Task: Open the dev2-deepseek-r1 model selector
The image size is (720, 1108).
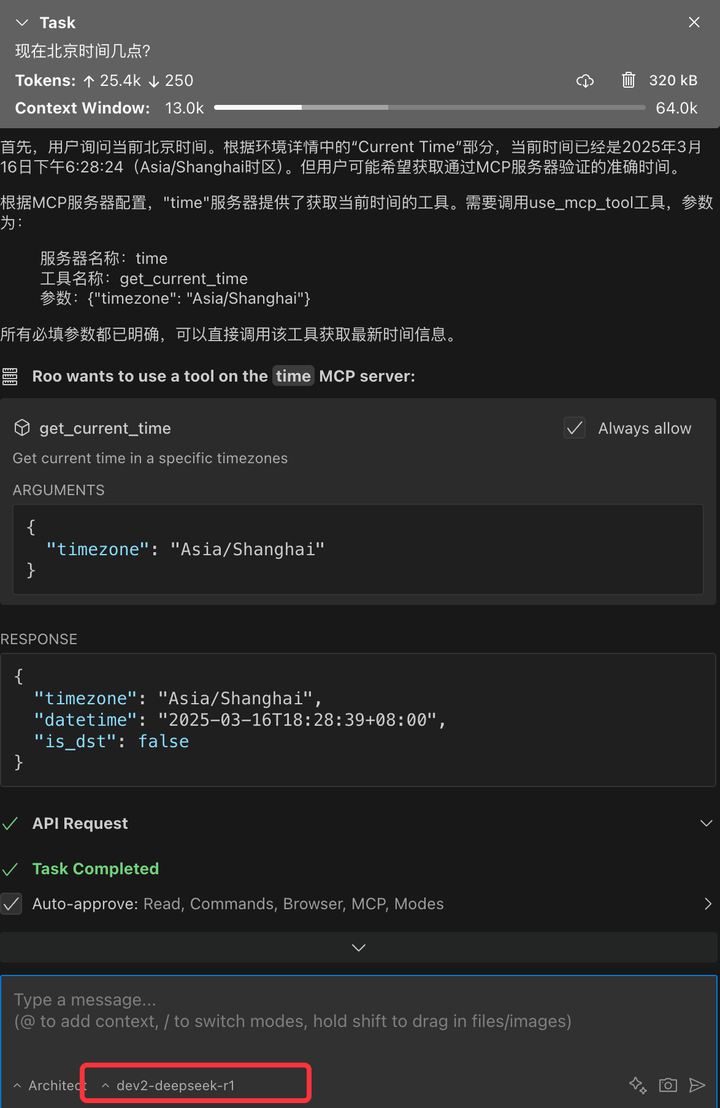Action: coord(195,1083)
